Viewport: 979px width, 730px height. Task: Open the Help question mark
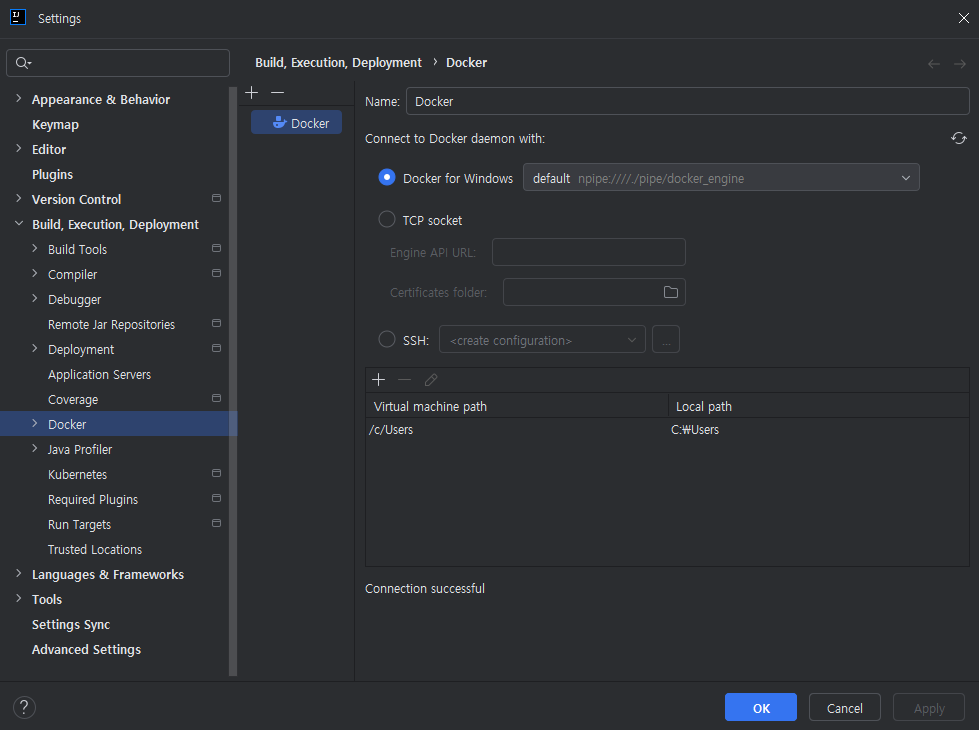[x=24, y=708]
